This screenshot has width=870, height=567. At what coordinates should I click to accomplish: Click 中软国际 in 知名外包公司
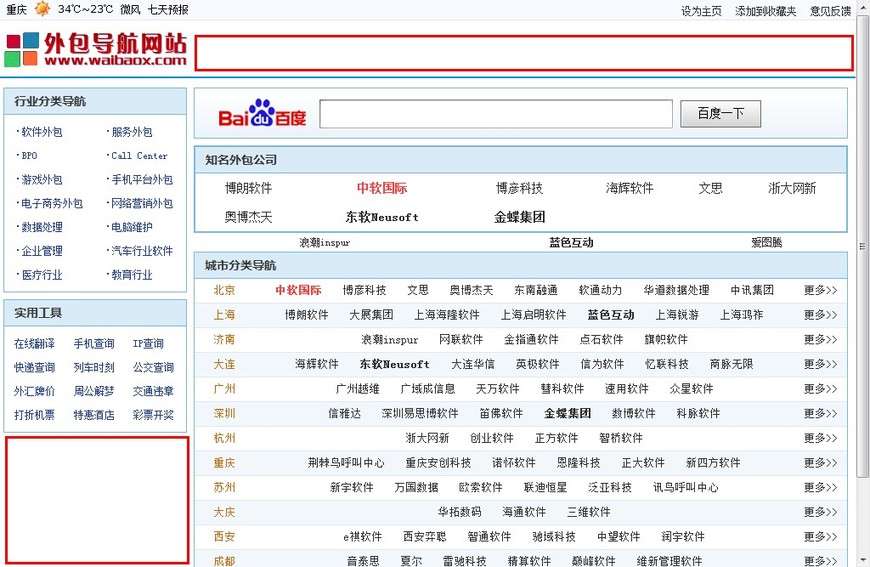pyautogui.click(x=382, y=189)
